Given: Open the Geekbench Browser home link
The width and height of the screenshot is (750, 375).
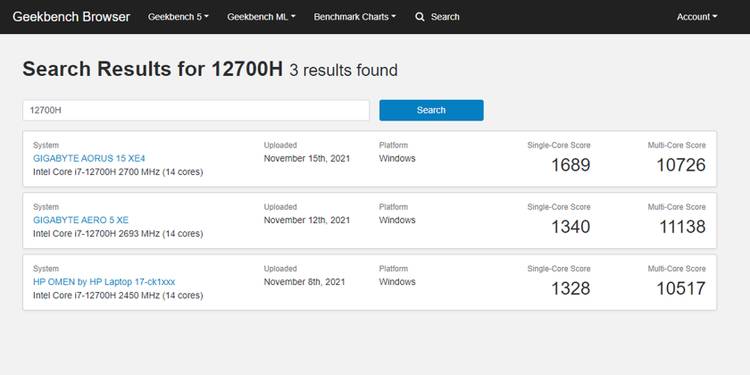Looking at the screenshot, I should pyautogui.click(x=71, y=17).
